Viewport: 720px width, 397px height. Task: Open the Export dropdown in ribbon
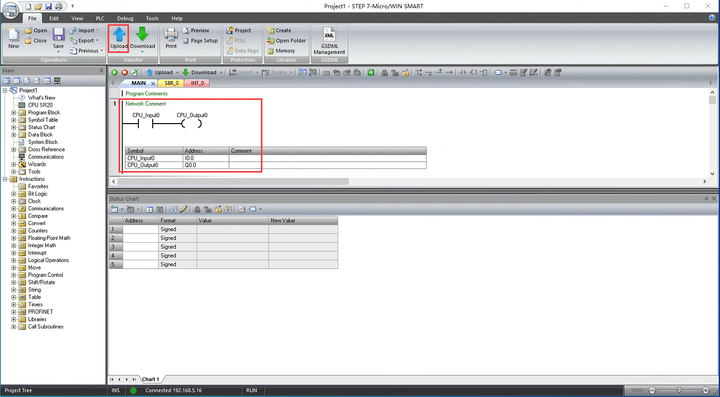(85, 40)
